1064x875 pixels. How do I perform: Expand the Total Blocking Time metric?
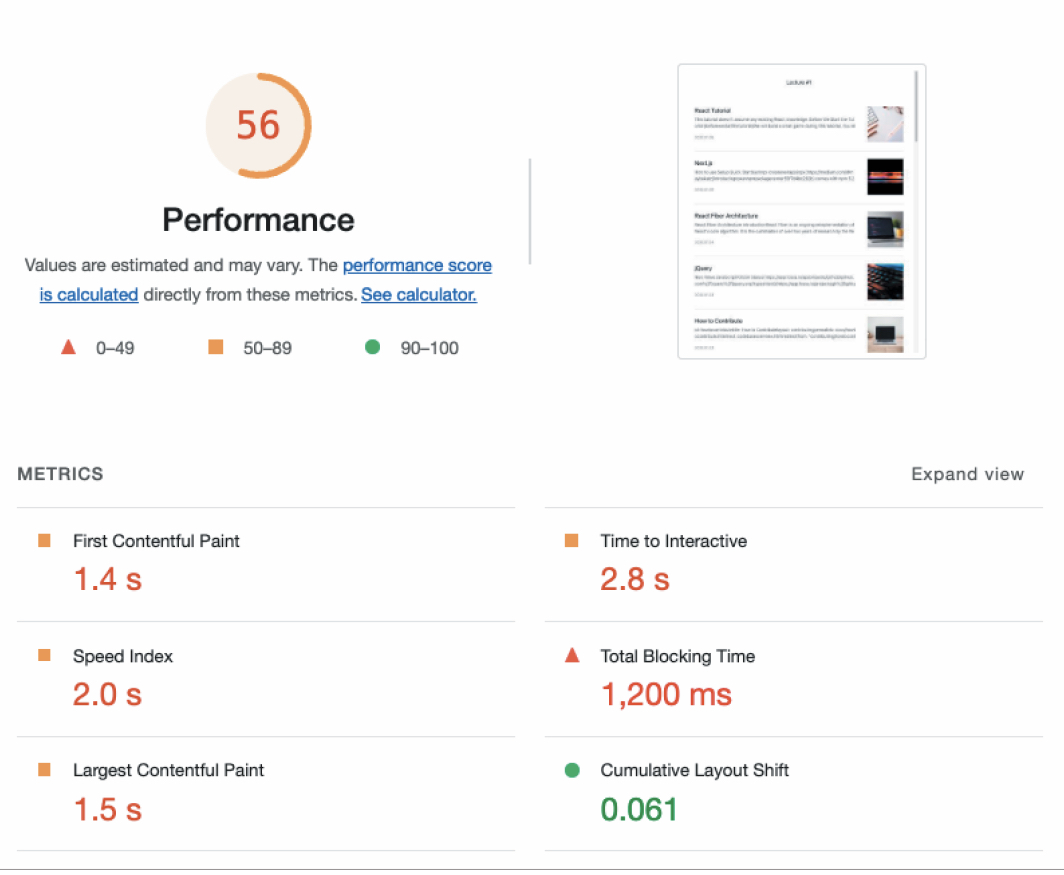coord(793,679)
